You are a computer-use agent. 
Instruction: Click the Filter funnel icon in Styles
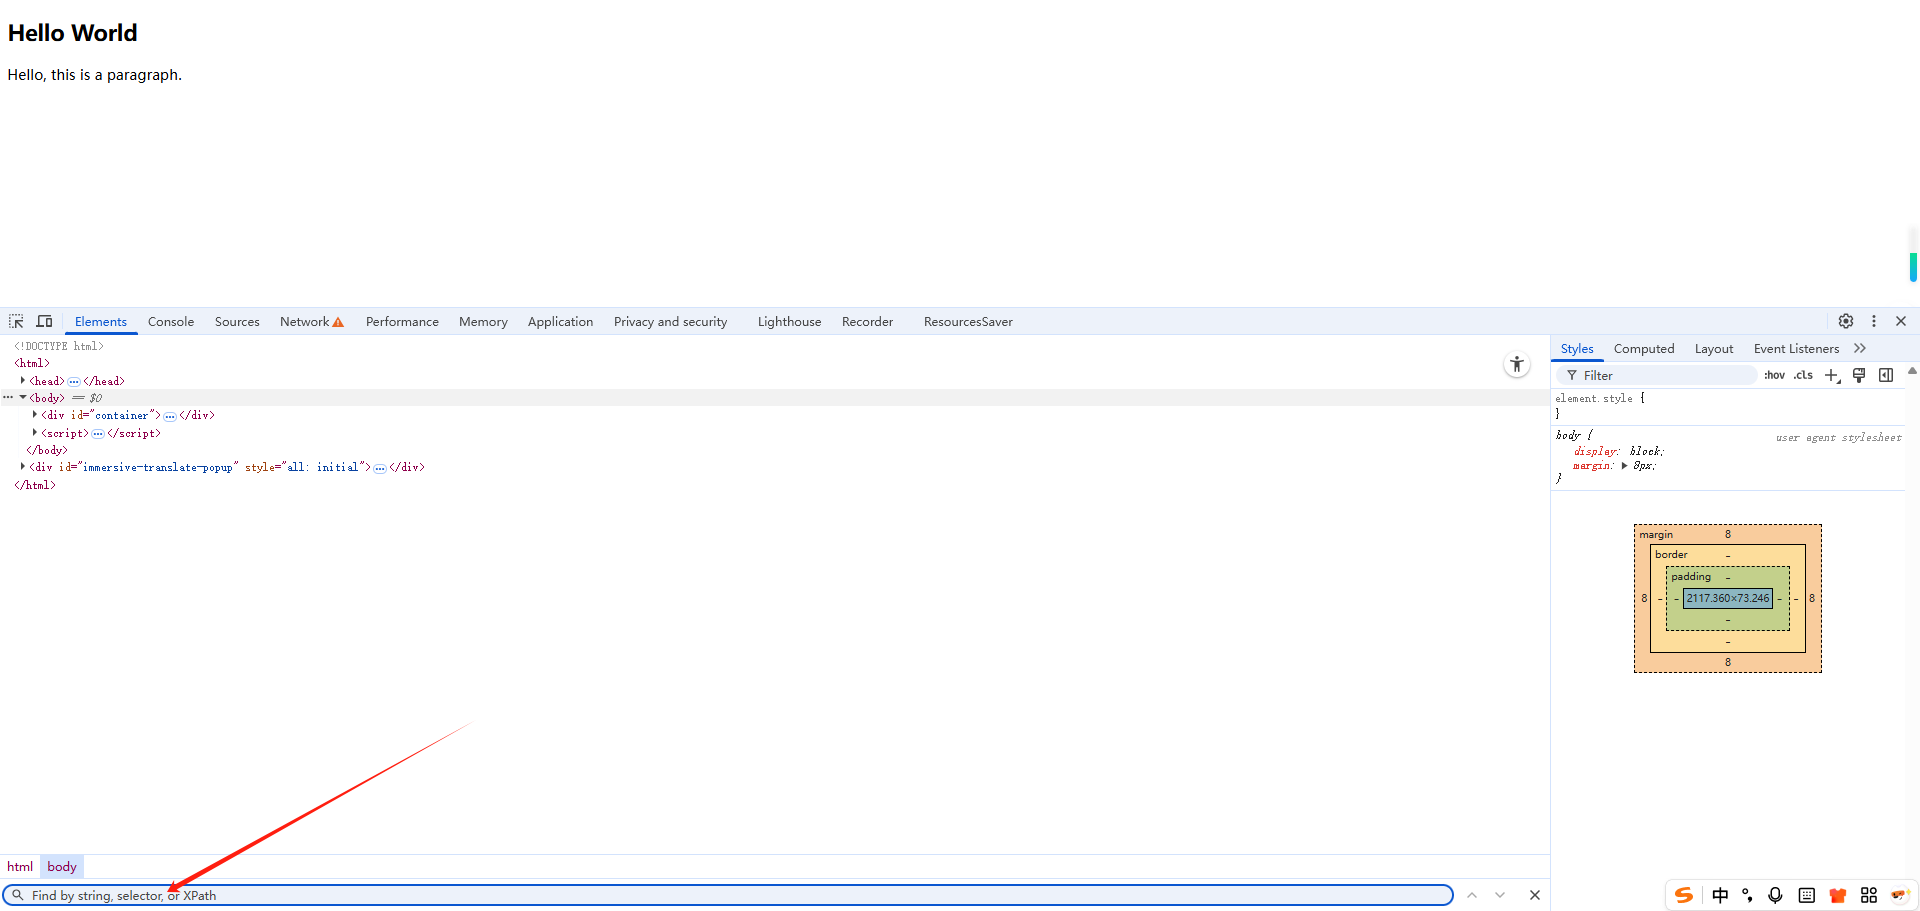pos(1572,375)
